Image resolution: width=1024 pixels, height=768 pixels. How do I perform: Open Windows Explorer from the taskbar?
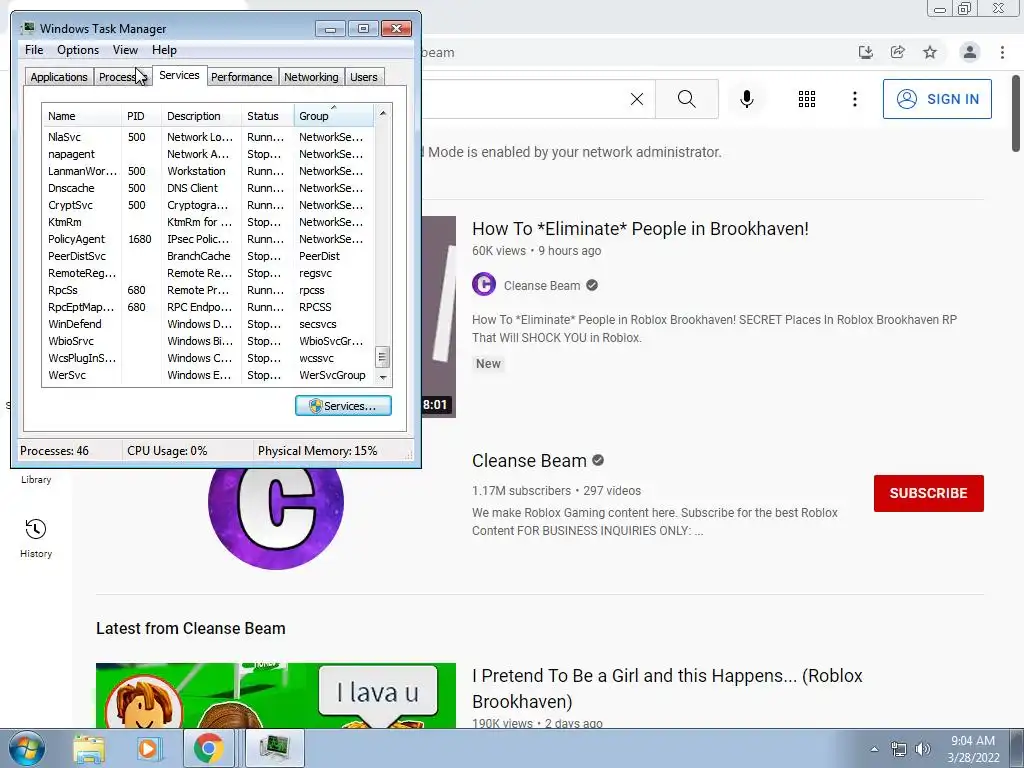(x=89, y=748)
